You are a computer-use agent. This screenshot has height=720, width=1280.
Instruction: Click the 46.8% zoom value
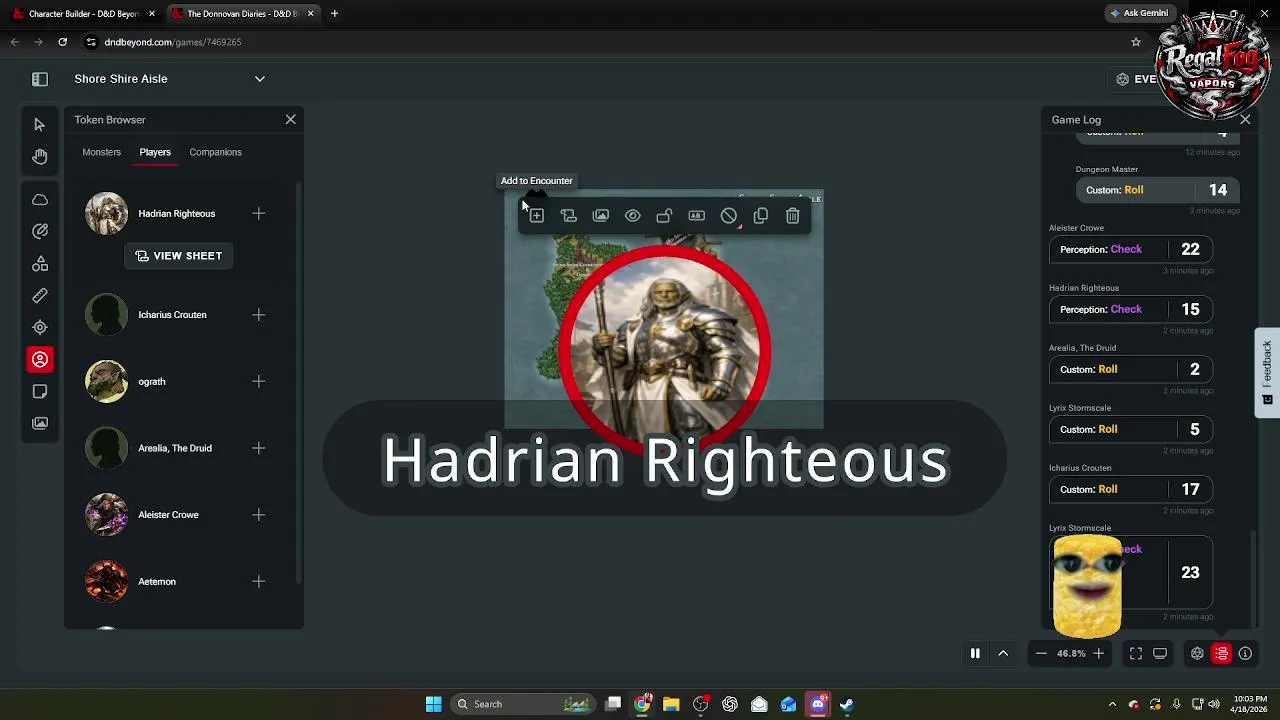pyautogui.click(x=1071, y=654)
